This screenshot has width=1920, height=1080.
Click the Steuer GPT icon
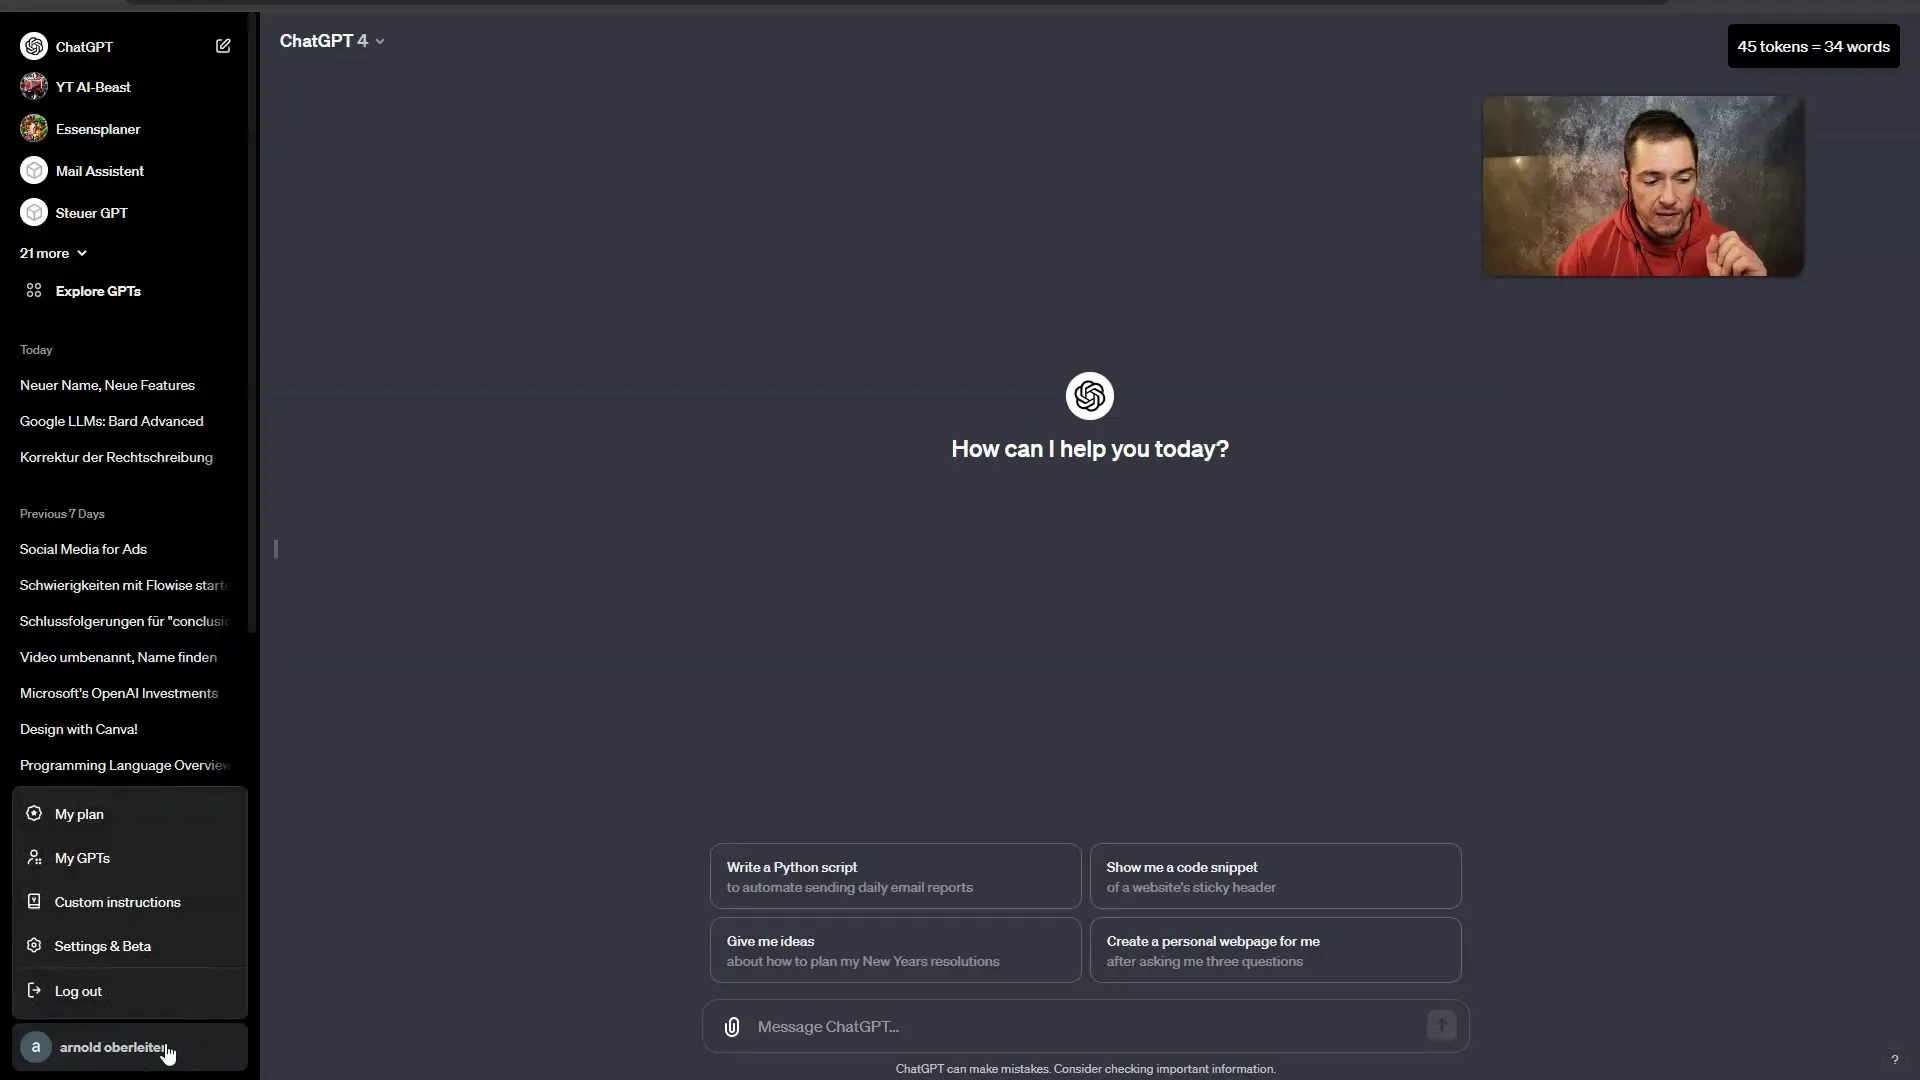point(33,212)
